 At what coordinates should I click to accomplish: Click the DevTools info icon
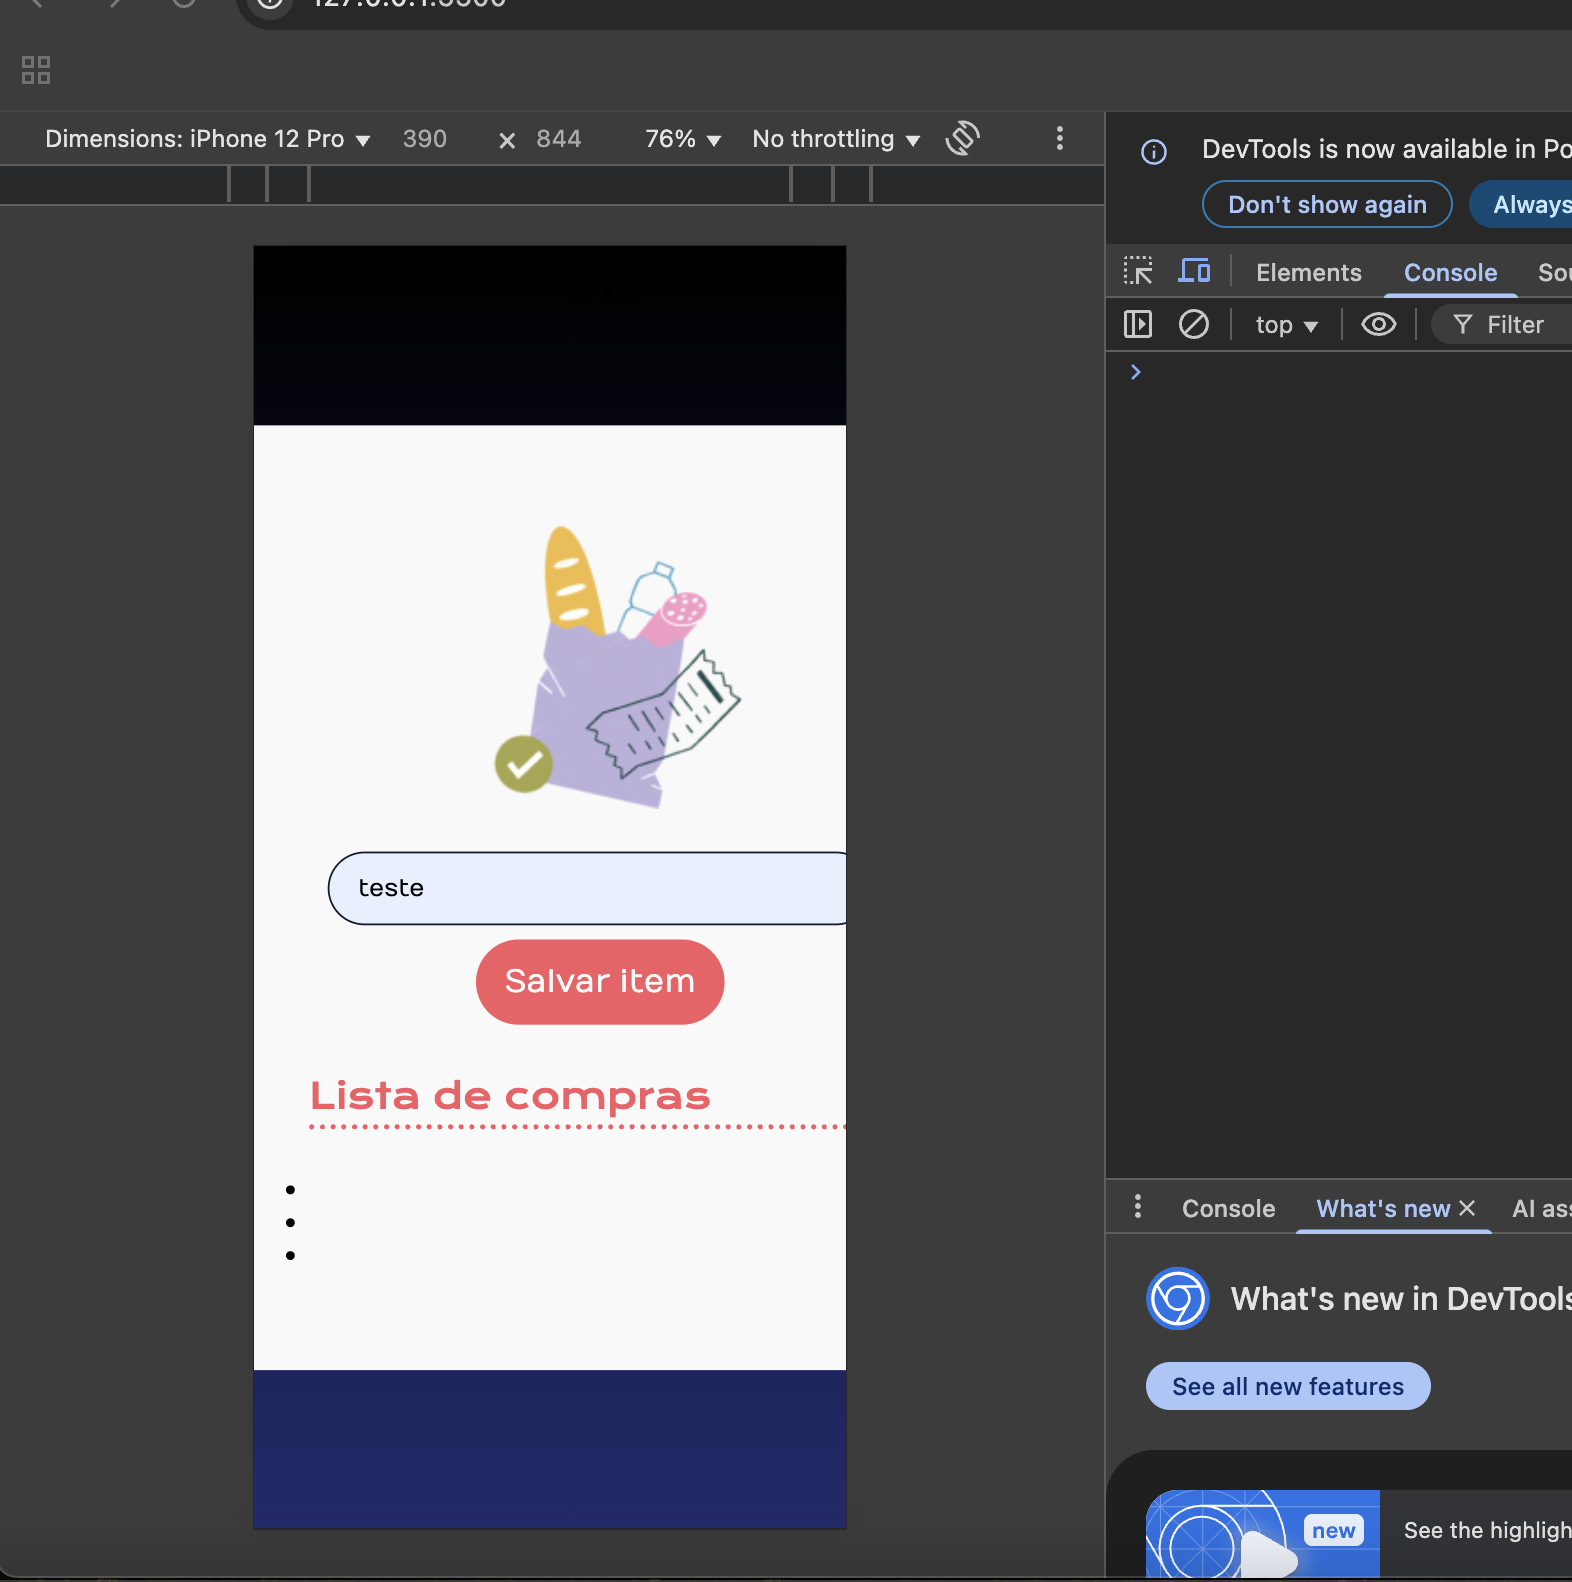[1154, 152]
